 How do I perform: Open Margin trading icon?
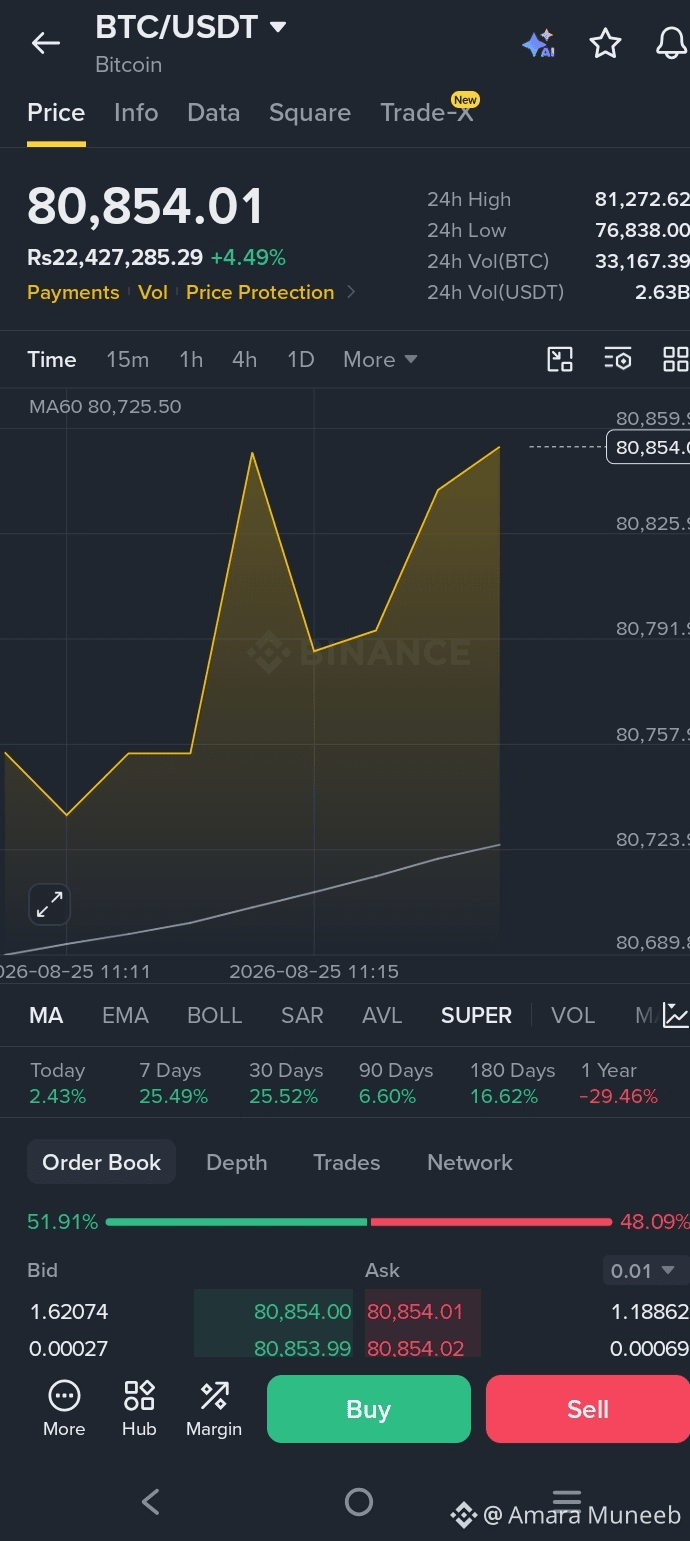coord(214,1408)
